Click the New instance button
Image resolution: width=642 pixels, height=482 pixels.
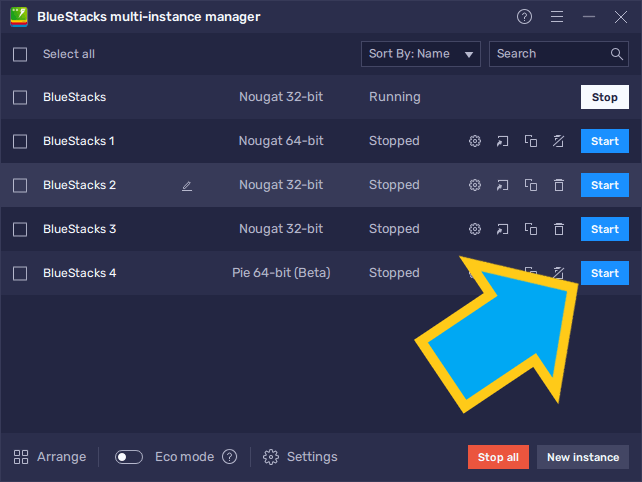point(582,457)
